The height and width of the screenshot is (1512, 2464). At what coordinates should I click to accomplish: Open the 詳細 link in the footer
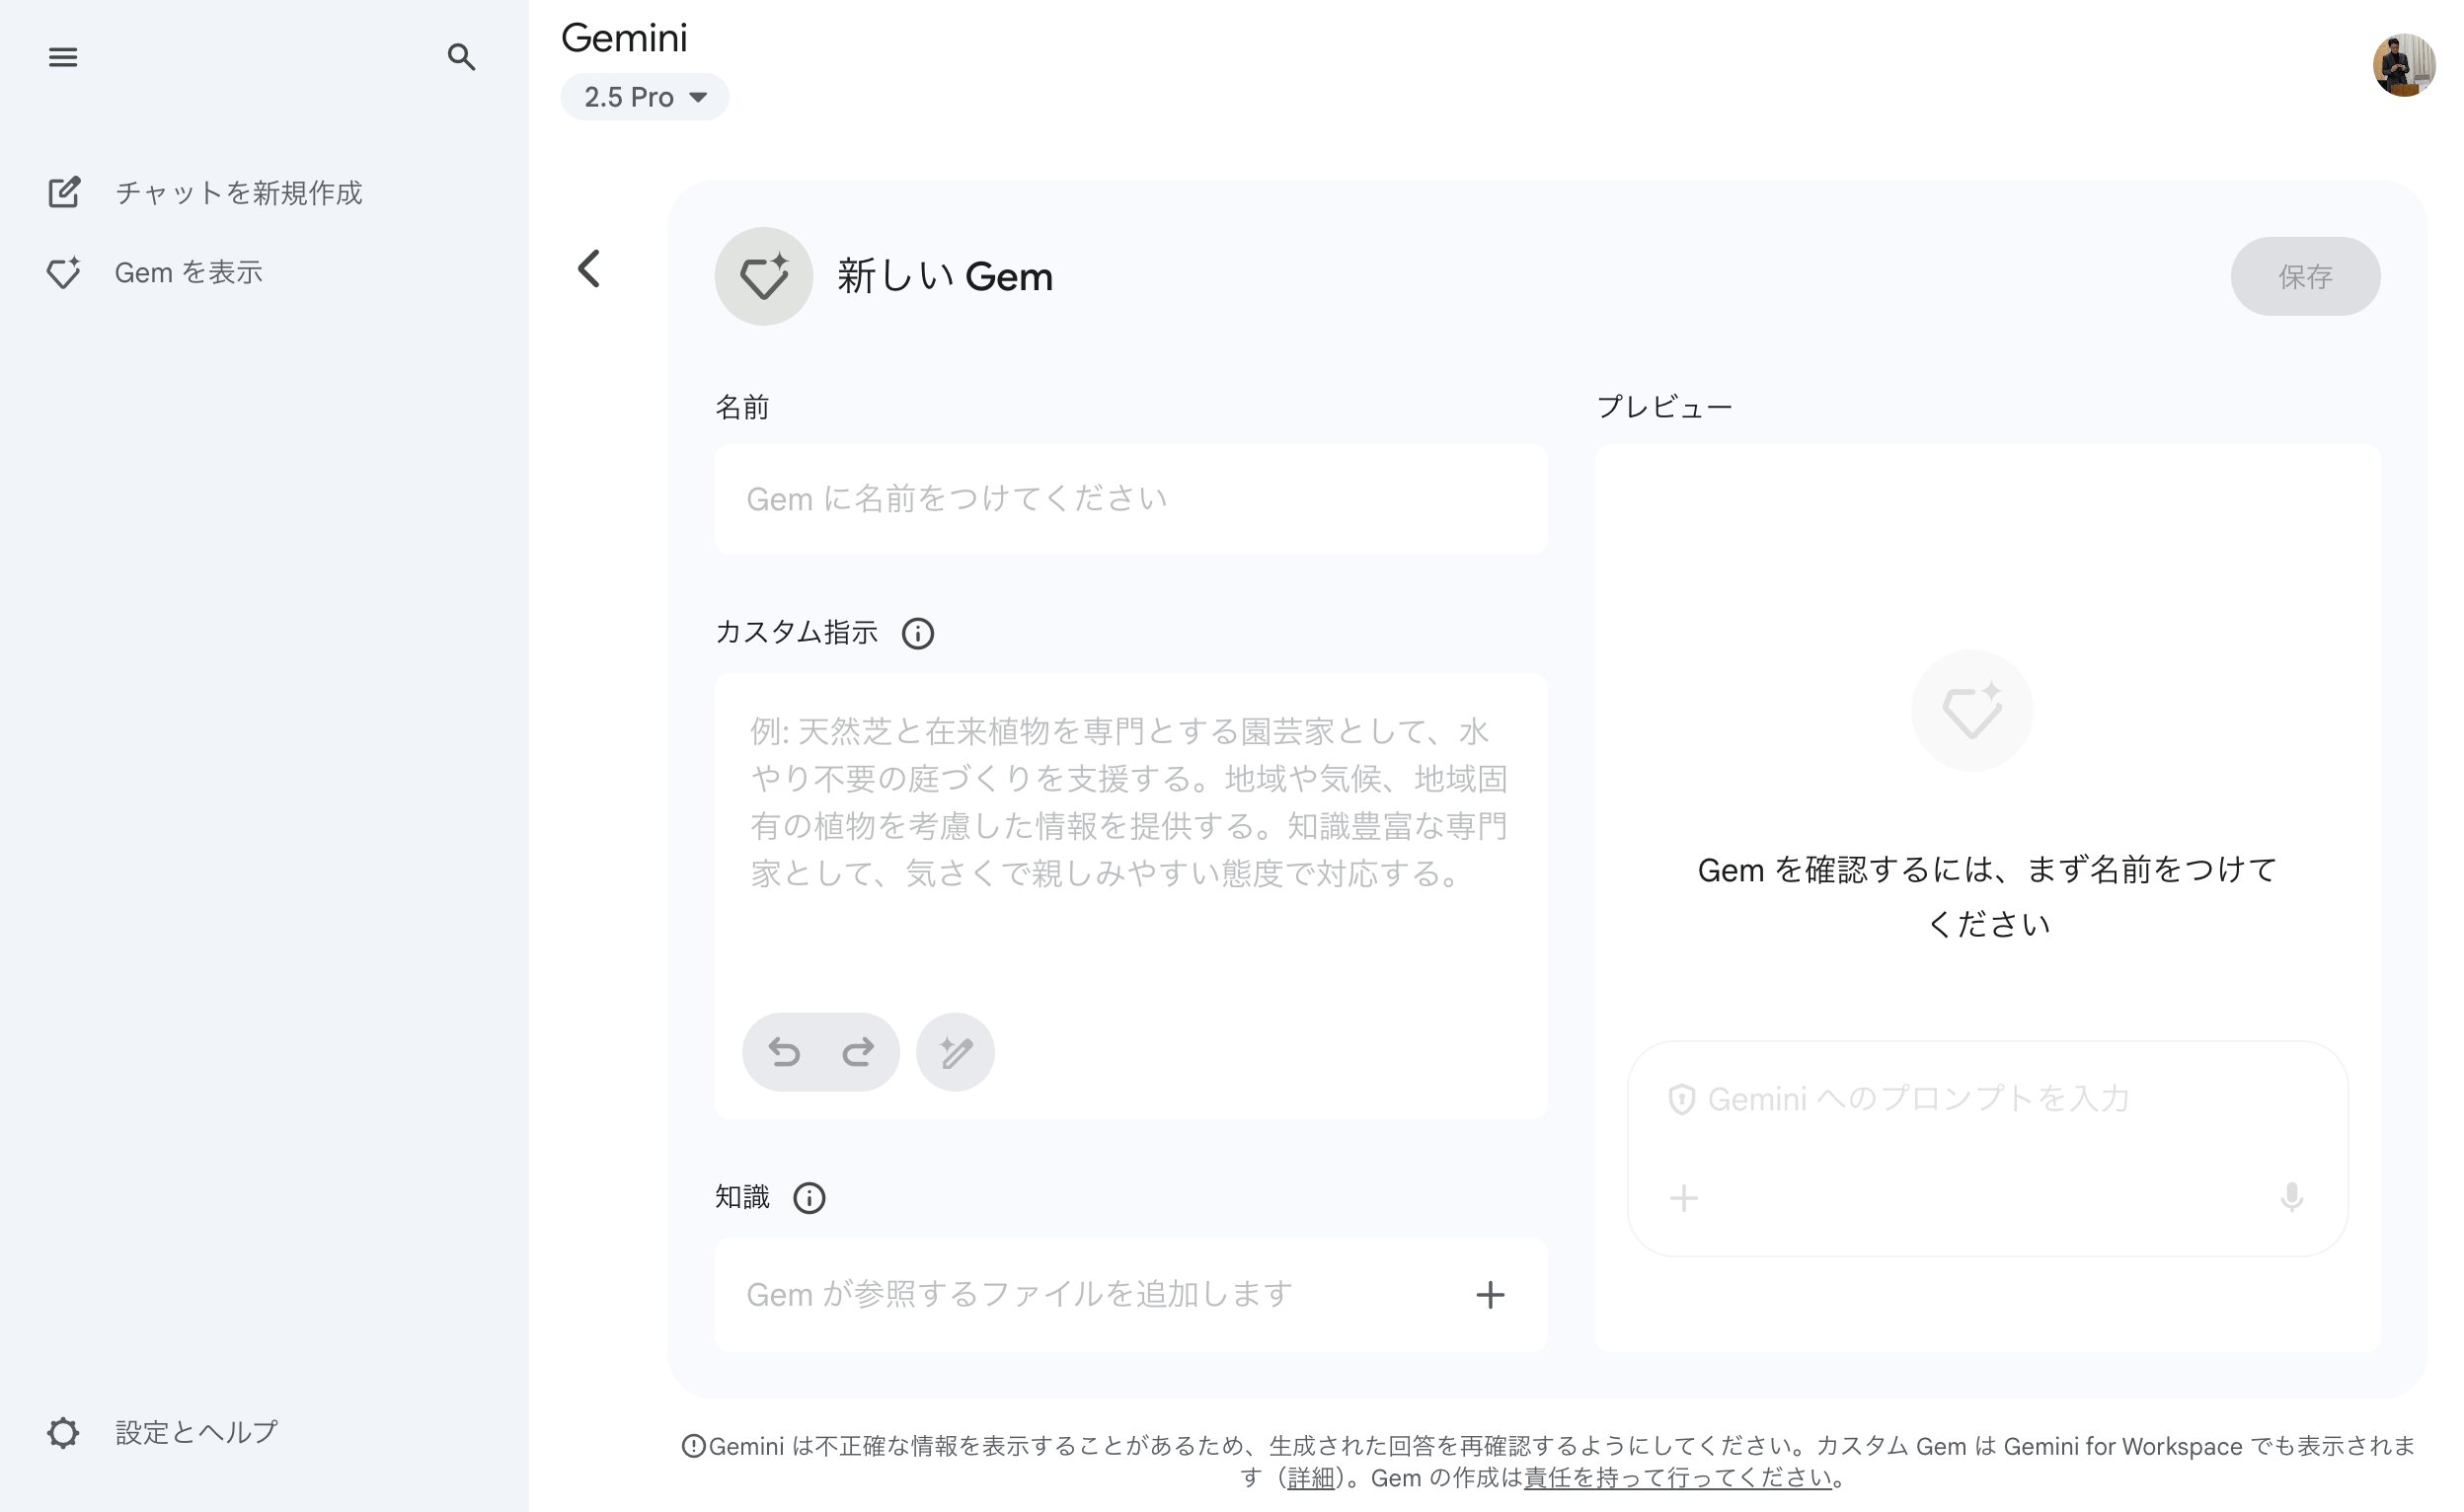[1311, 1478]
